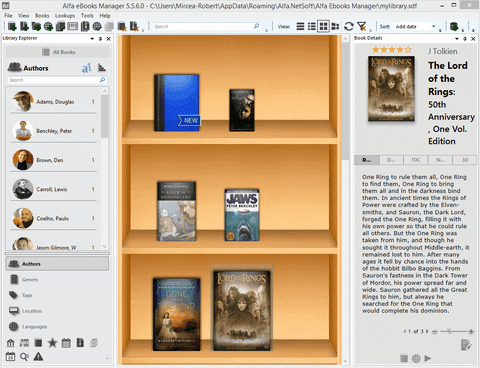Click the All Books button
The image size is (480, 368).
[58, 52]
